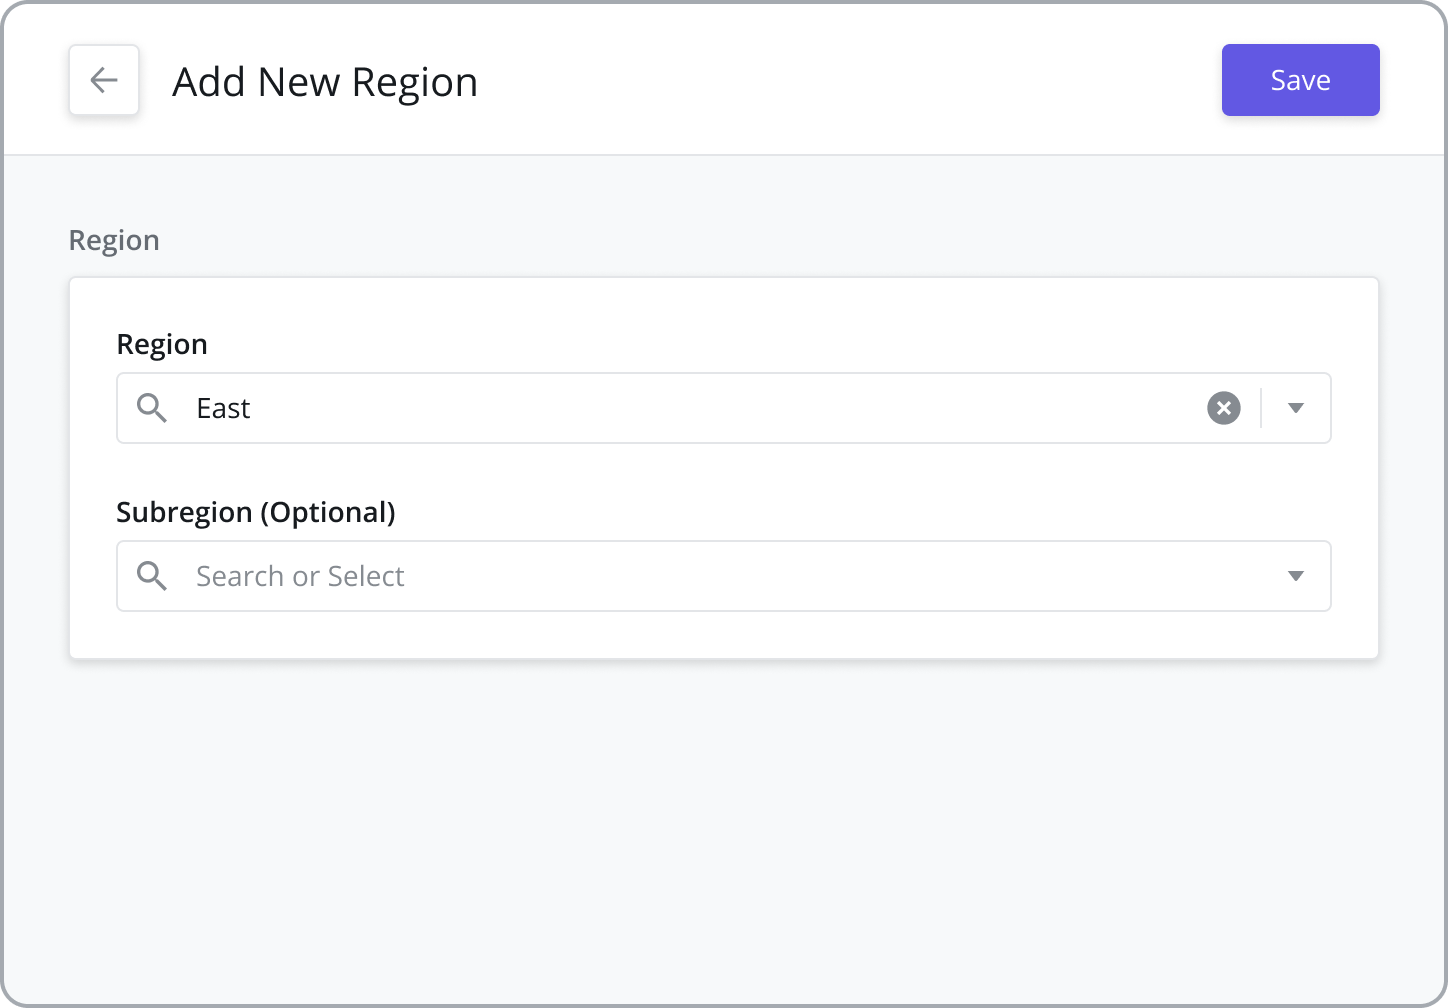The height and width of the screenshot is (1008, 1448).
Task: Go back using the left arrow button
Action: pyautogui.click(x=104, y=80)
